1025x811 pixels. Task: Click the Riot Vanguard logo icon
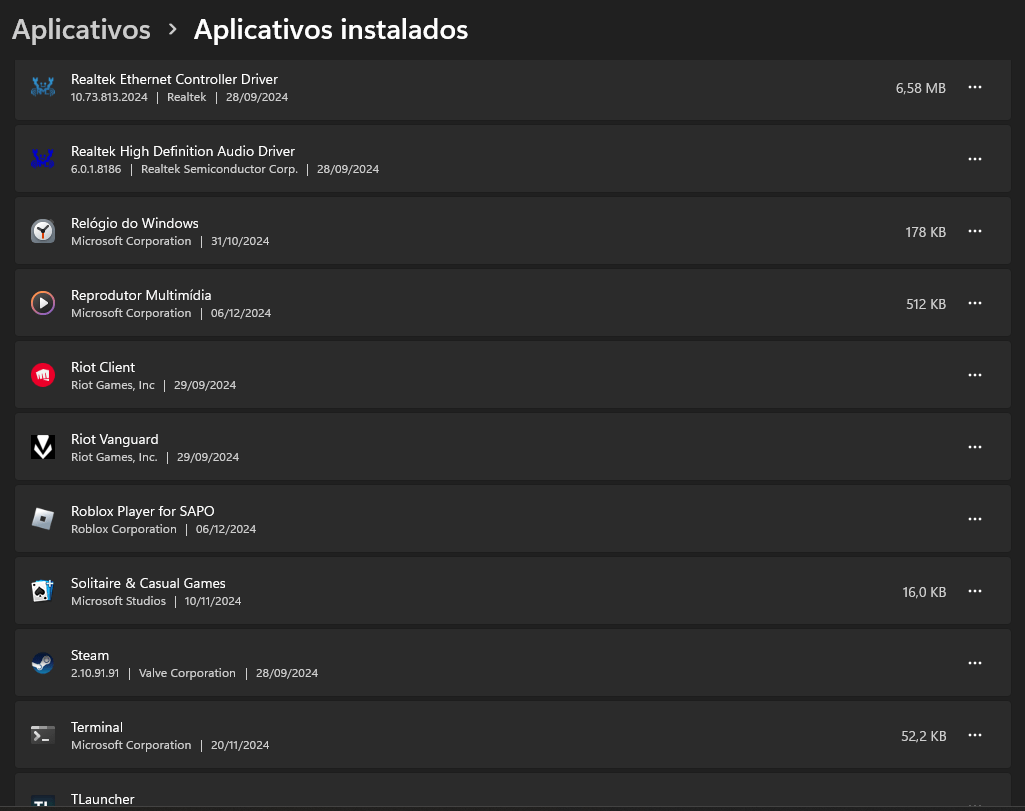tap(43, 447)
